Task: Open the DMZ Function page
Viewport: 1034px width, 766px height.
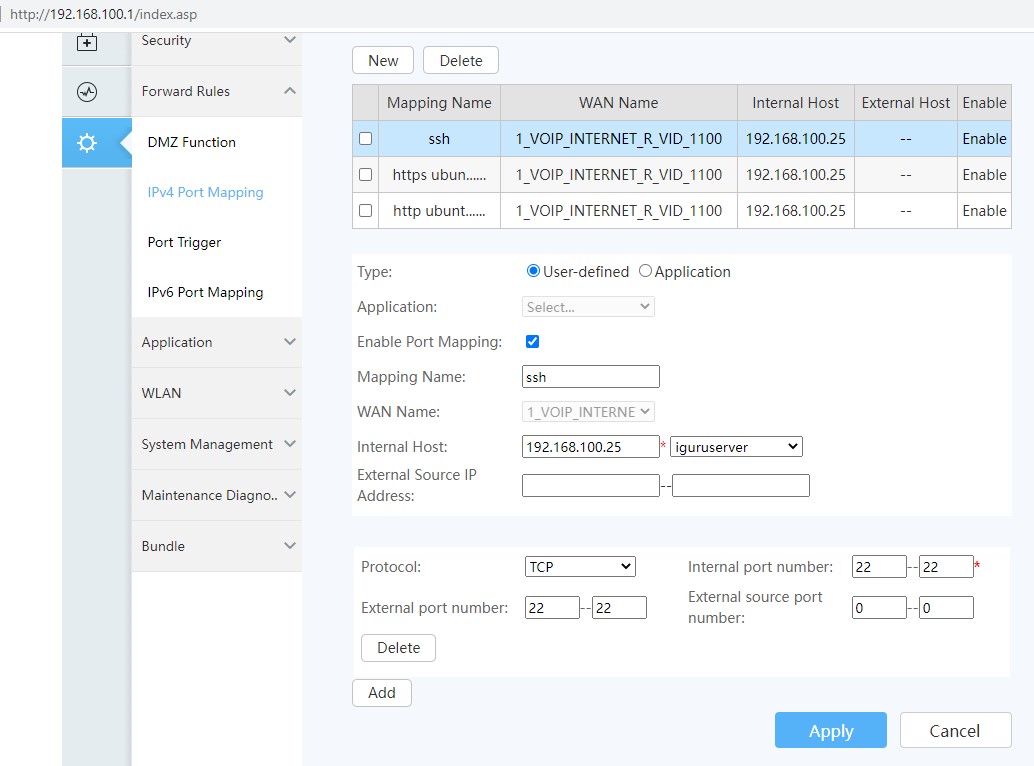Action: point(191,142)
